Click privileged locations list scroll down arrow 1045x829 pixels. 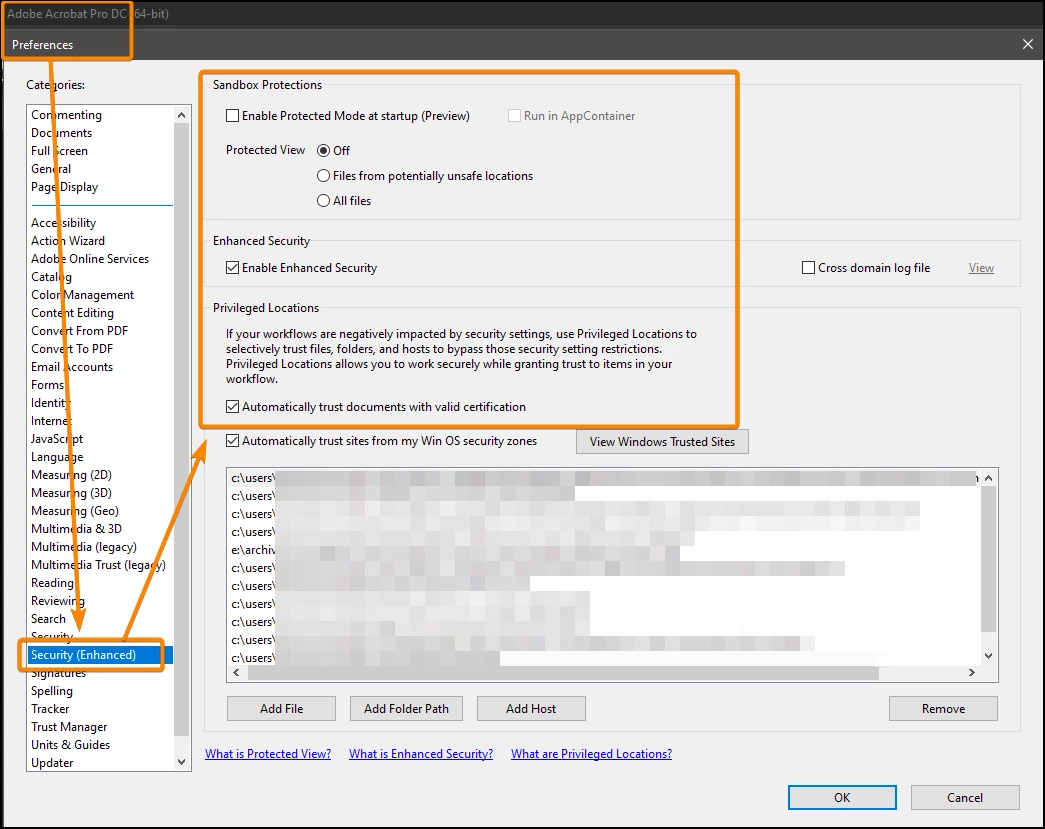pyautogui.click(x=988, y=656)
